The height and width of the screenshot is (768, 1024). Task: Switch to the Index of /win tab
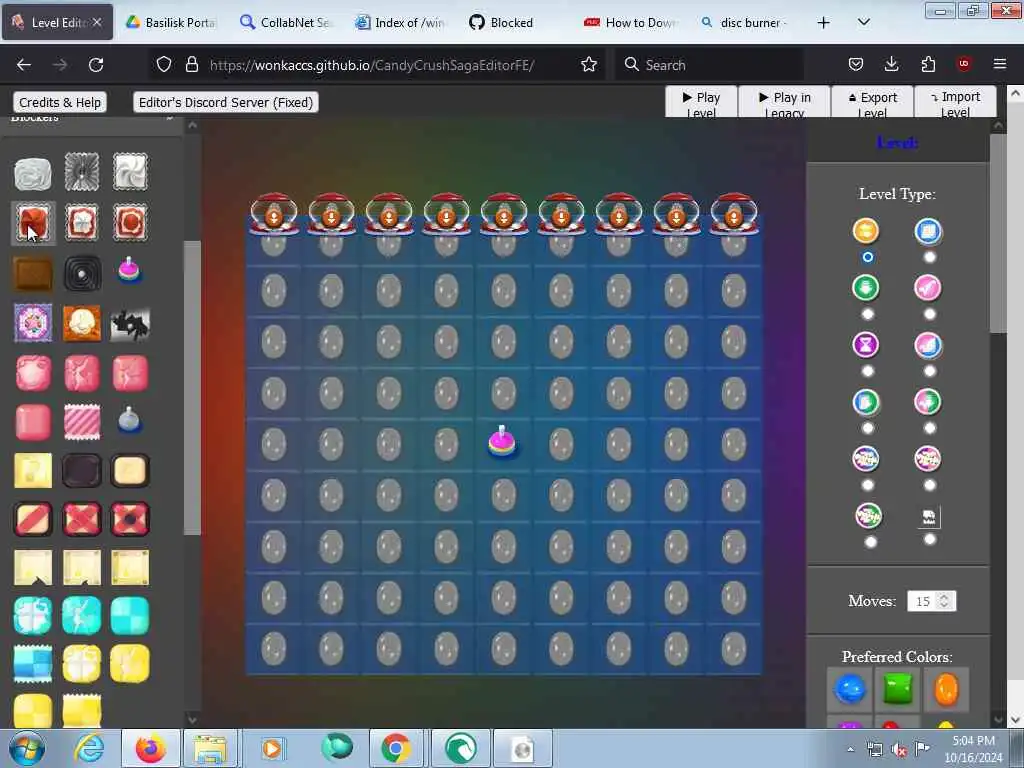point(400,22)
